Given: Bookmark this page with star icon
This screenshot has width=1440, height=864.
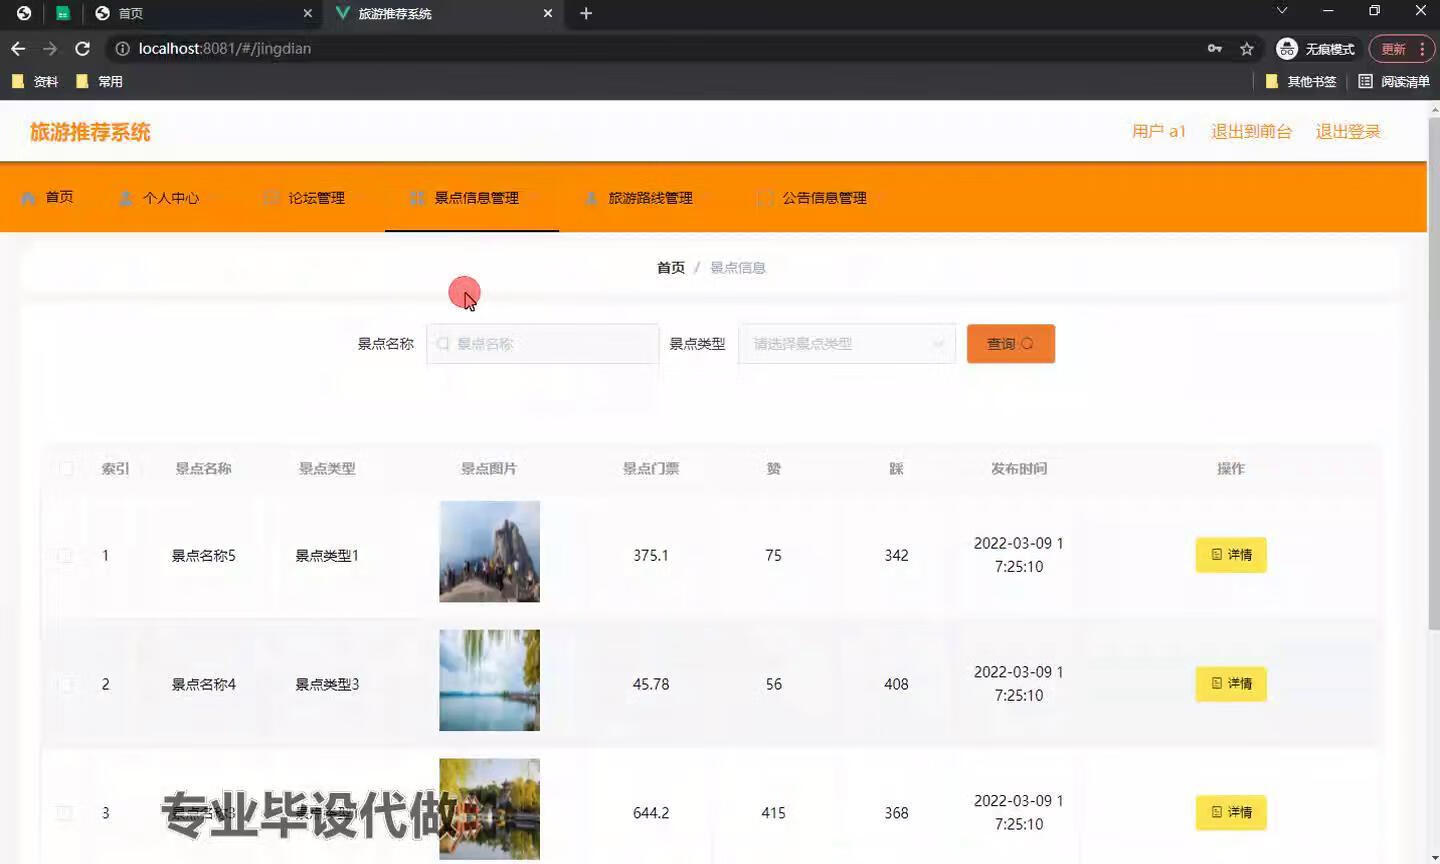Looking at the screenshot, I should point(1246,48).
